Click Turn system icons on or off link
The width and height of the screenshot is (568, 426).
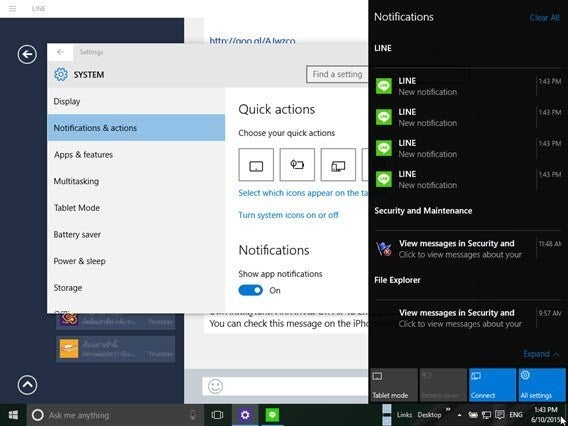click(x=288, y=215)
